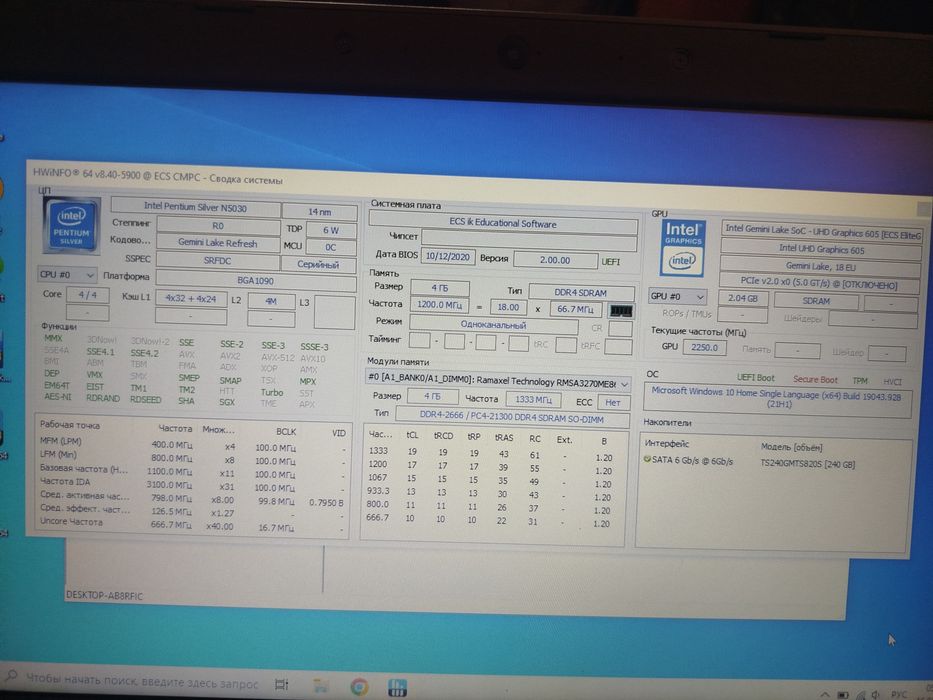Image resolution: width=933 pixels, height=700 pixels.
Task: Click the ECC Нет field
Action: pos(613,402)
